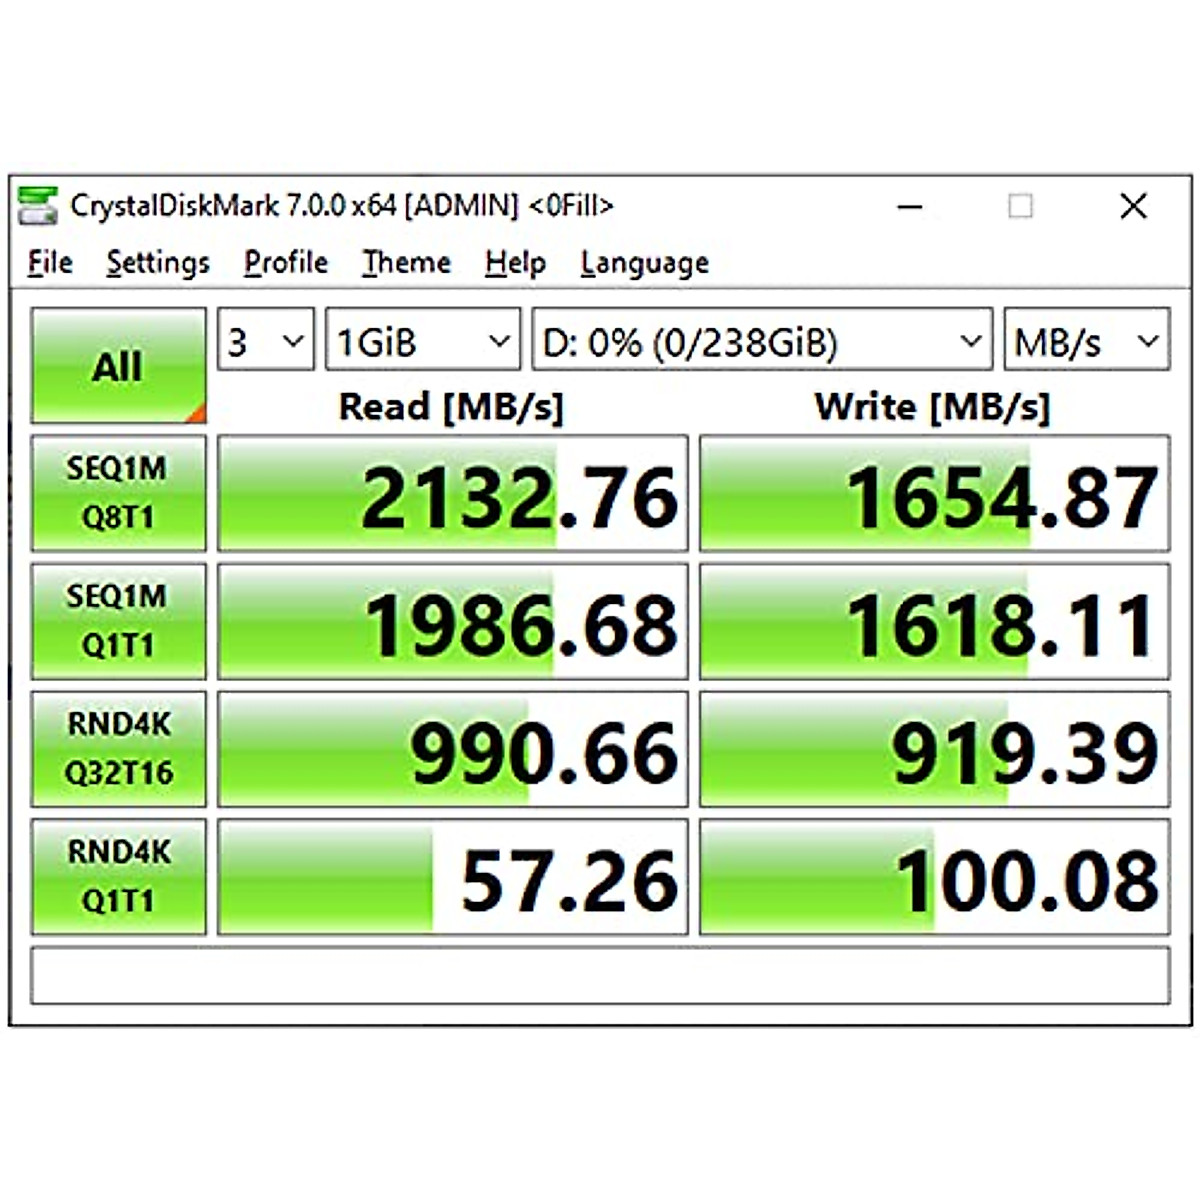Click the RND4K Q1T1 write result 100.08
This screenshot has width=1200, height=1200.
pos(934,878)
